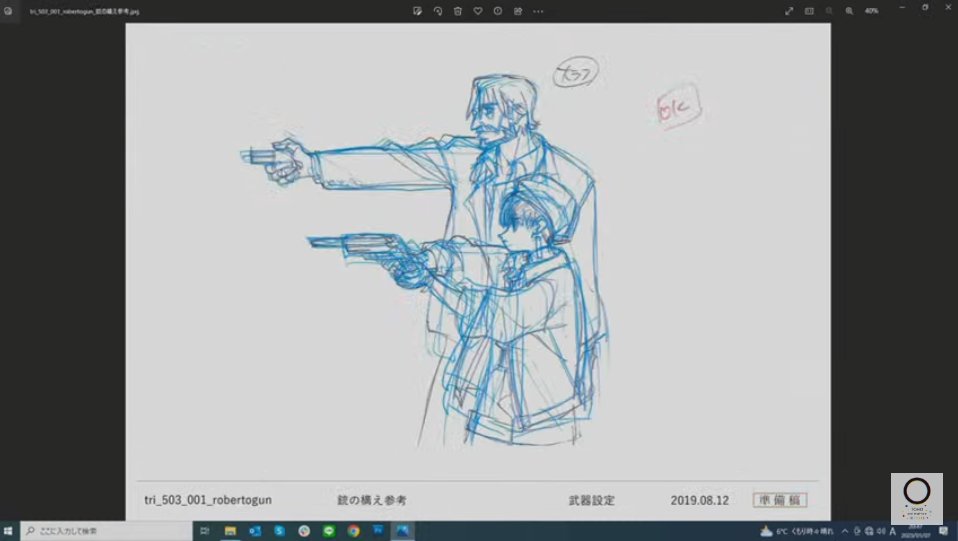
Task: Click the taskbar search box
Action: 106,531
